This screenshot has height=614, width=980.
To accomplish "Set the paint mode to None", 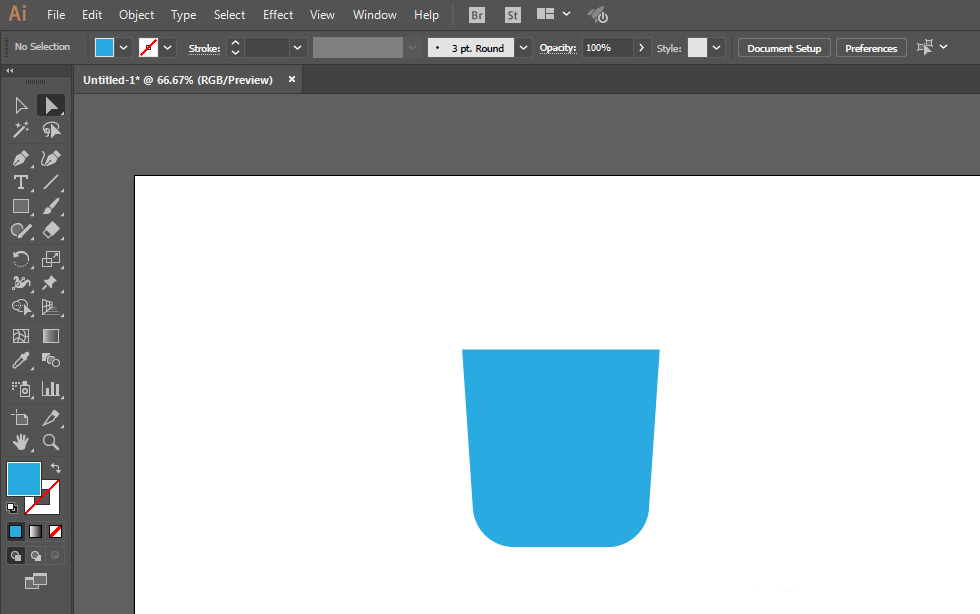I will (56, 531).
